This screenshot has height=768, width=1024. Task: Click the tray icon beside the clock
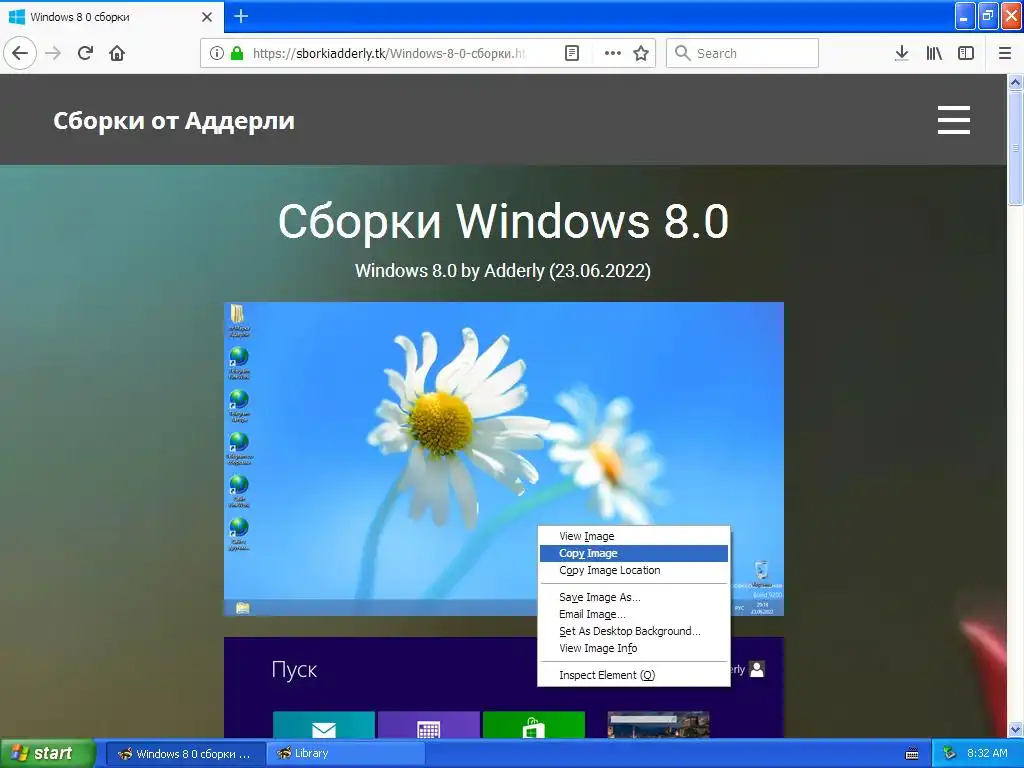click(949, 754)
